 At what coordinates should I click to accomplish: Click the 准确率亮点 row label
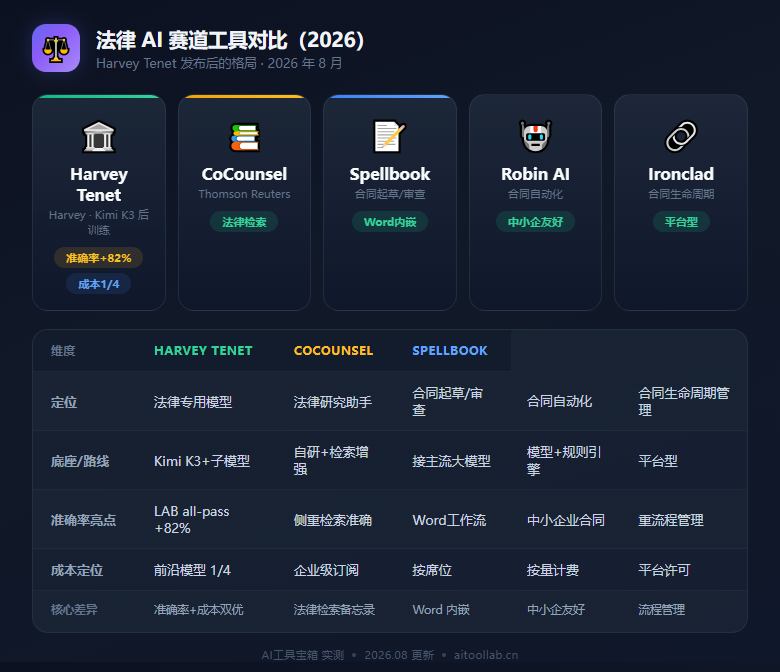point(83,520)
